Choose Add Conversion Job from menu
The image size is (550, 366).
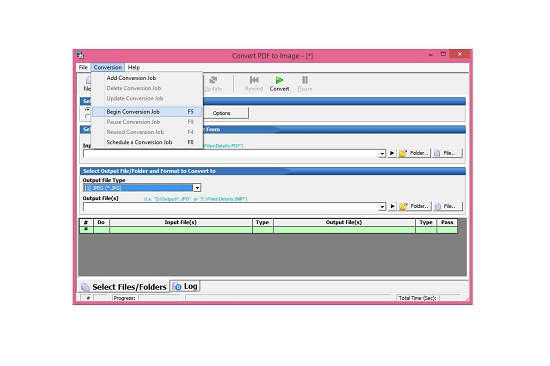(131, 78)
